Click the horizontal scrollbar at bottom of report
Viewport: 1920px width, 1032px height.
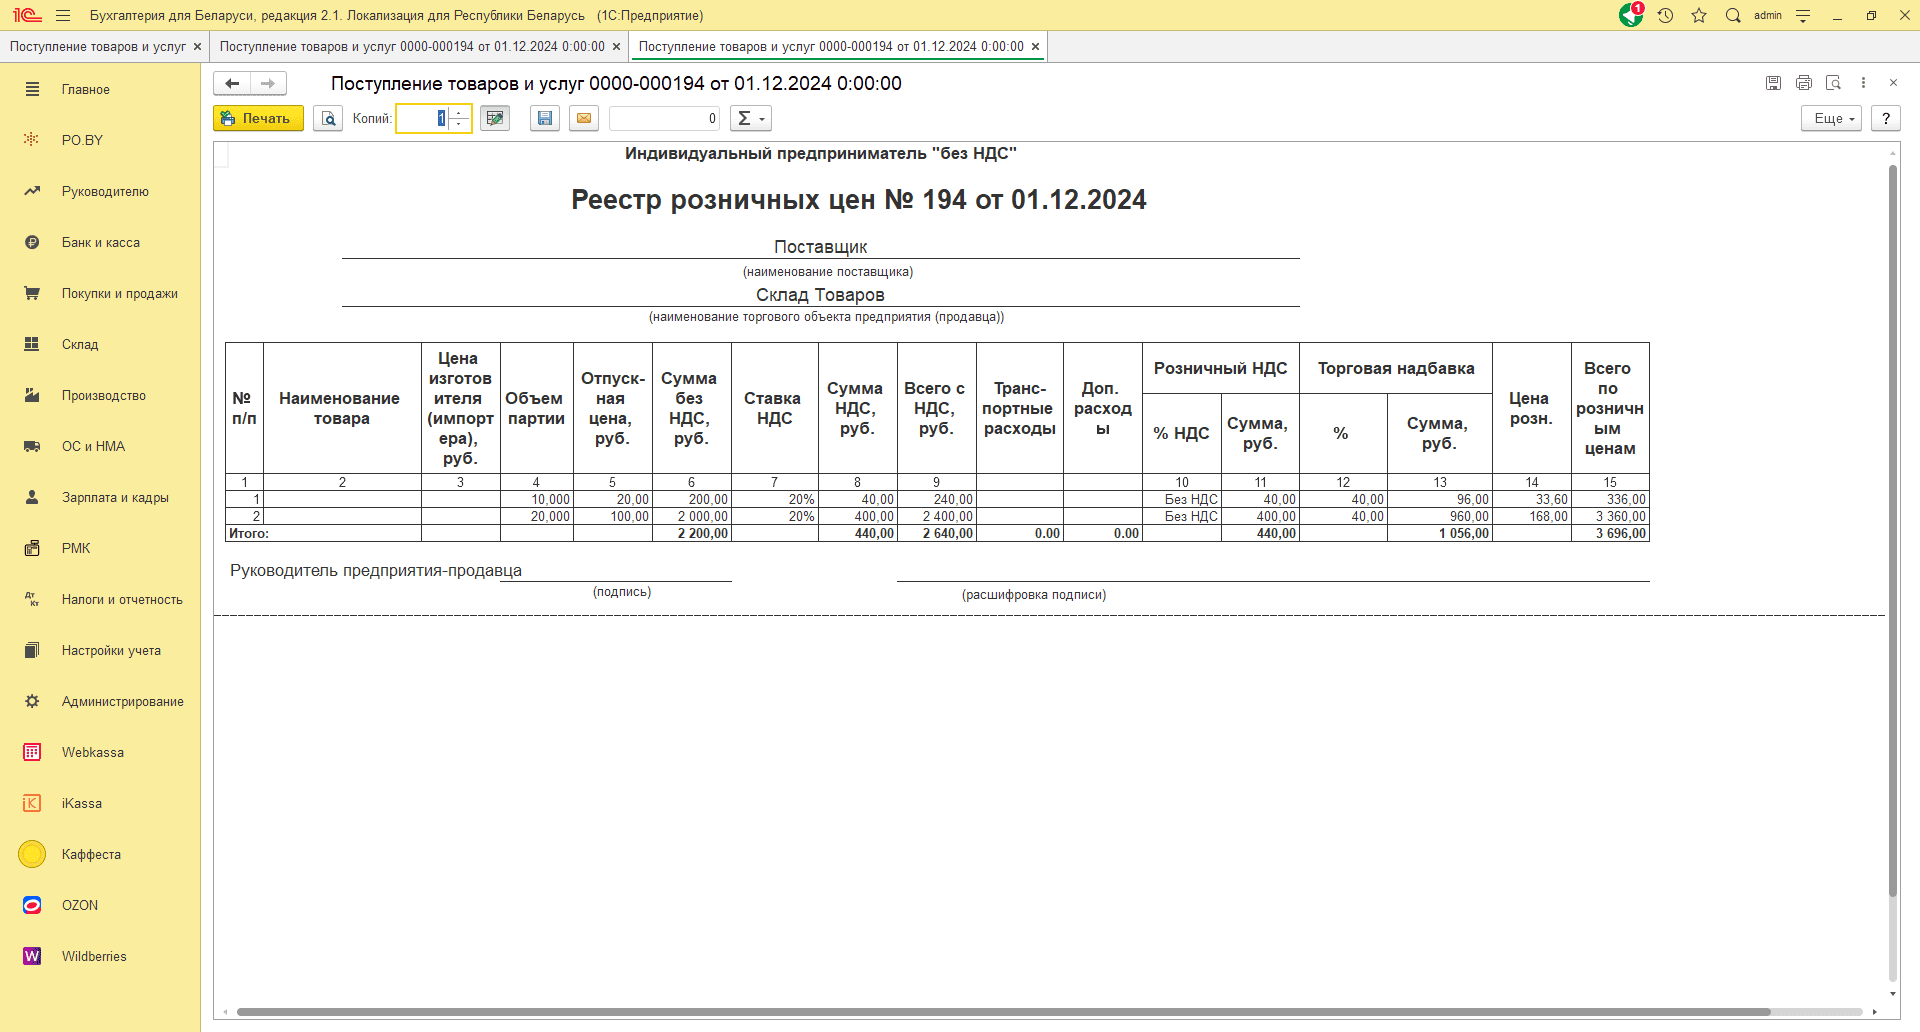click(x=1000, y=1012)
